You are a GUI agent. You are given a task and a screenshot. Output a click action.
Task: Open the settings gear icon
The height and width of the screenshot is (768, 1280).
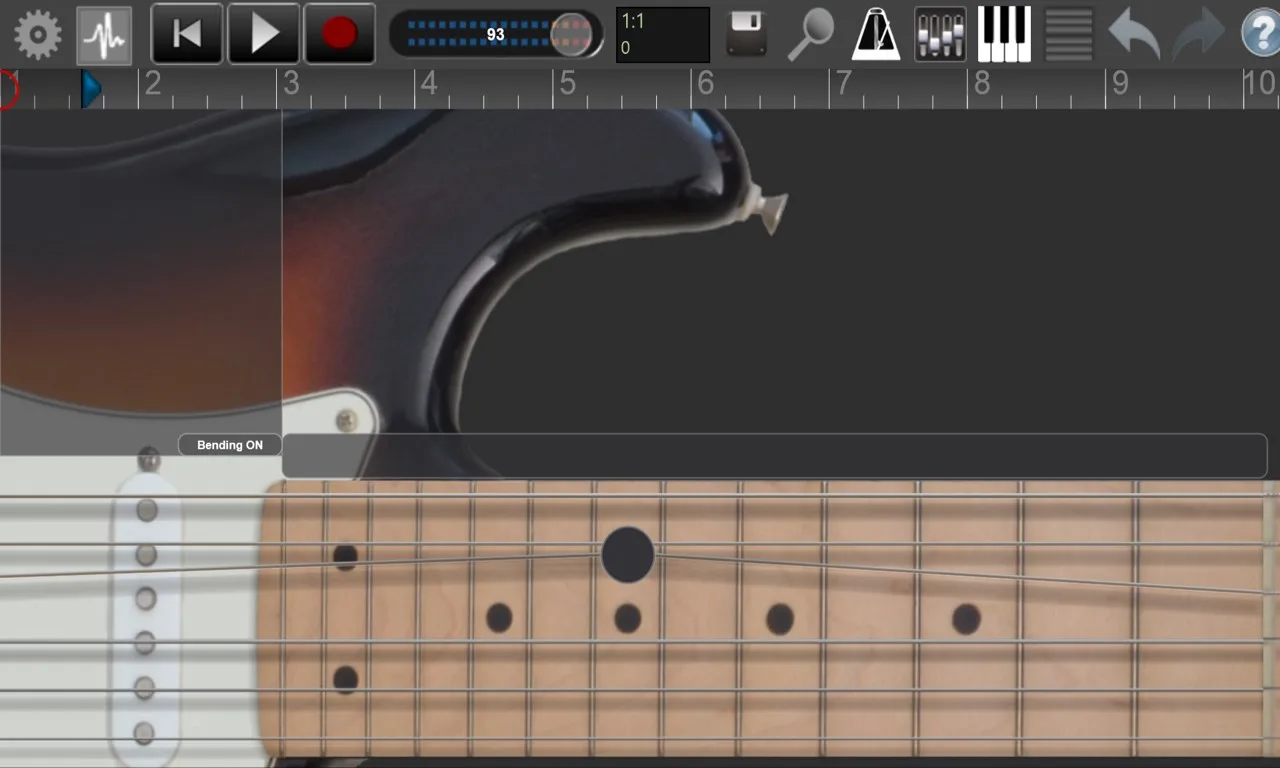coord(38,35)
